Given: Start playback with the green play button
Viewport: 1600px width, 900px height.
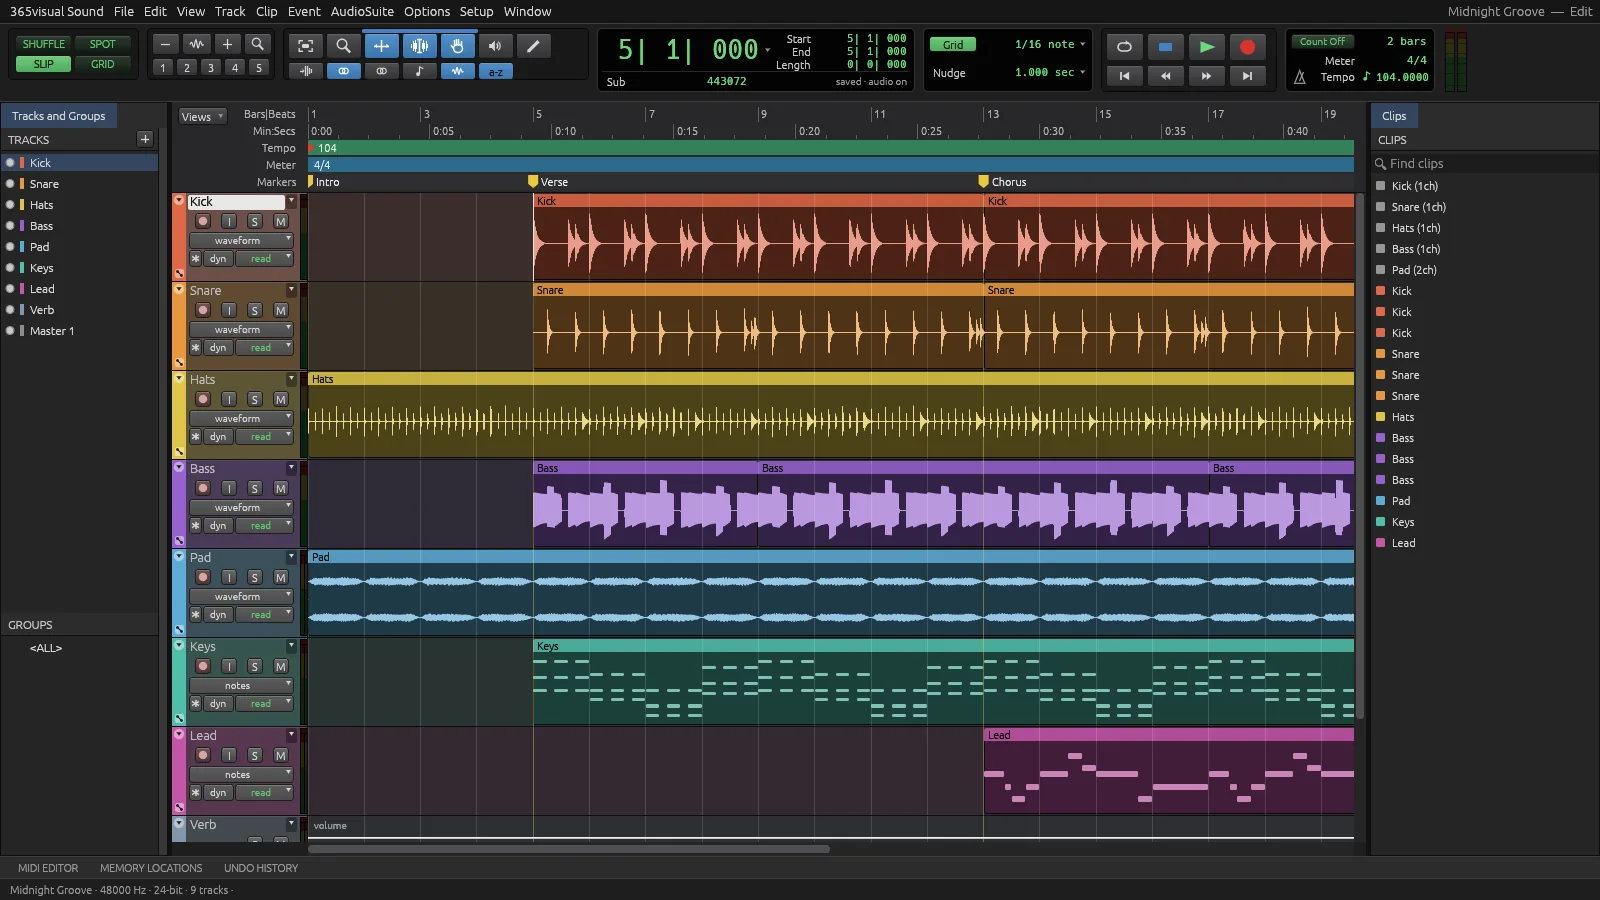Looking at the screenshot, I should [x=1206, y=47].
